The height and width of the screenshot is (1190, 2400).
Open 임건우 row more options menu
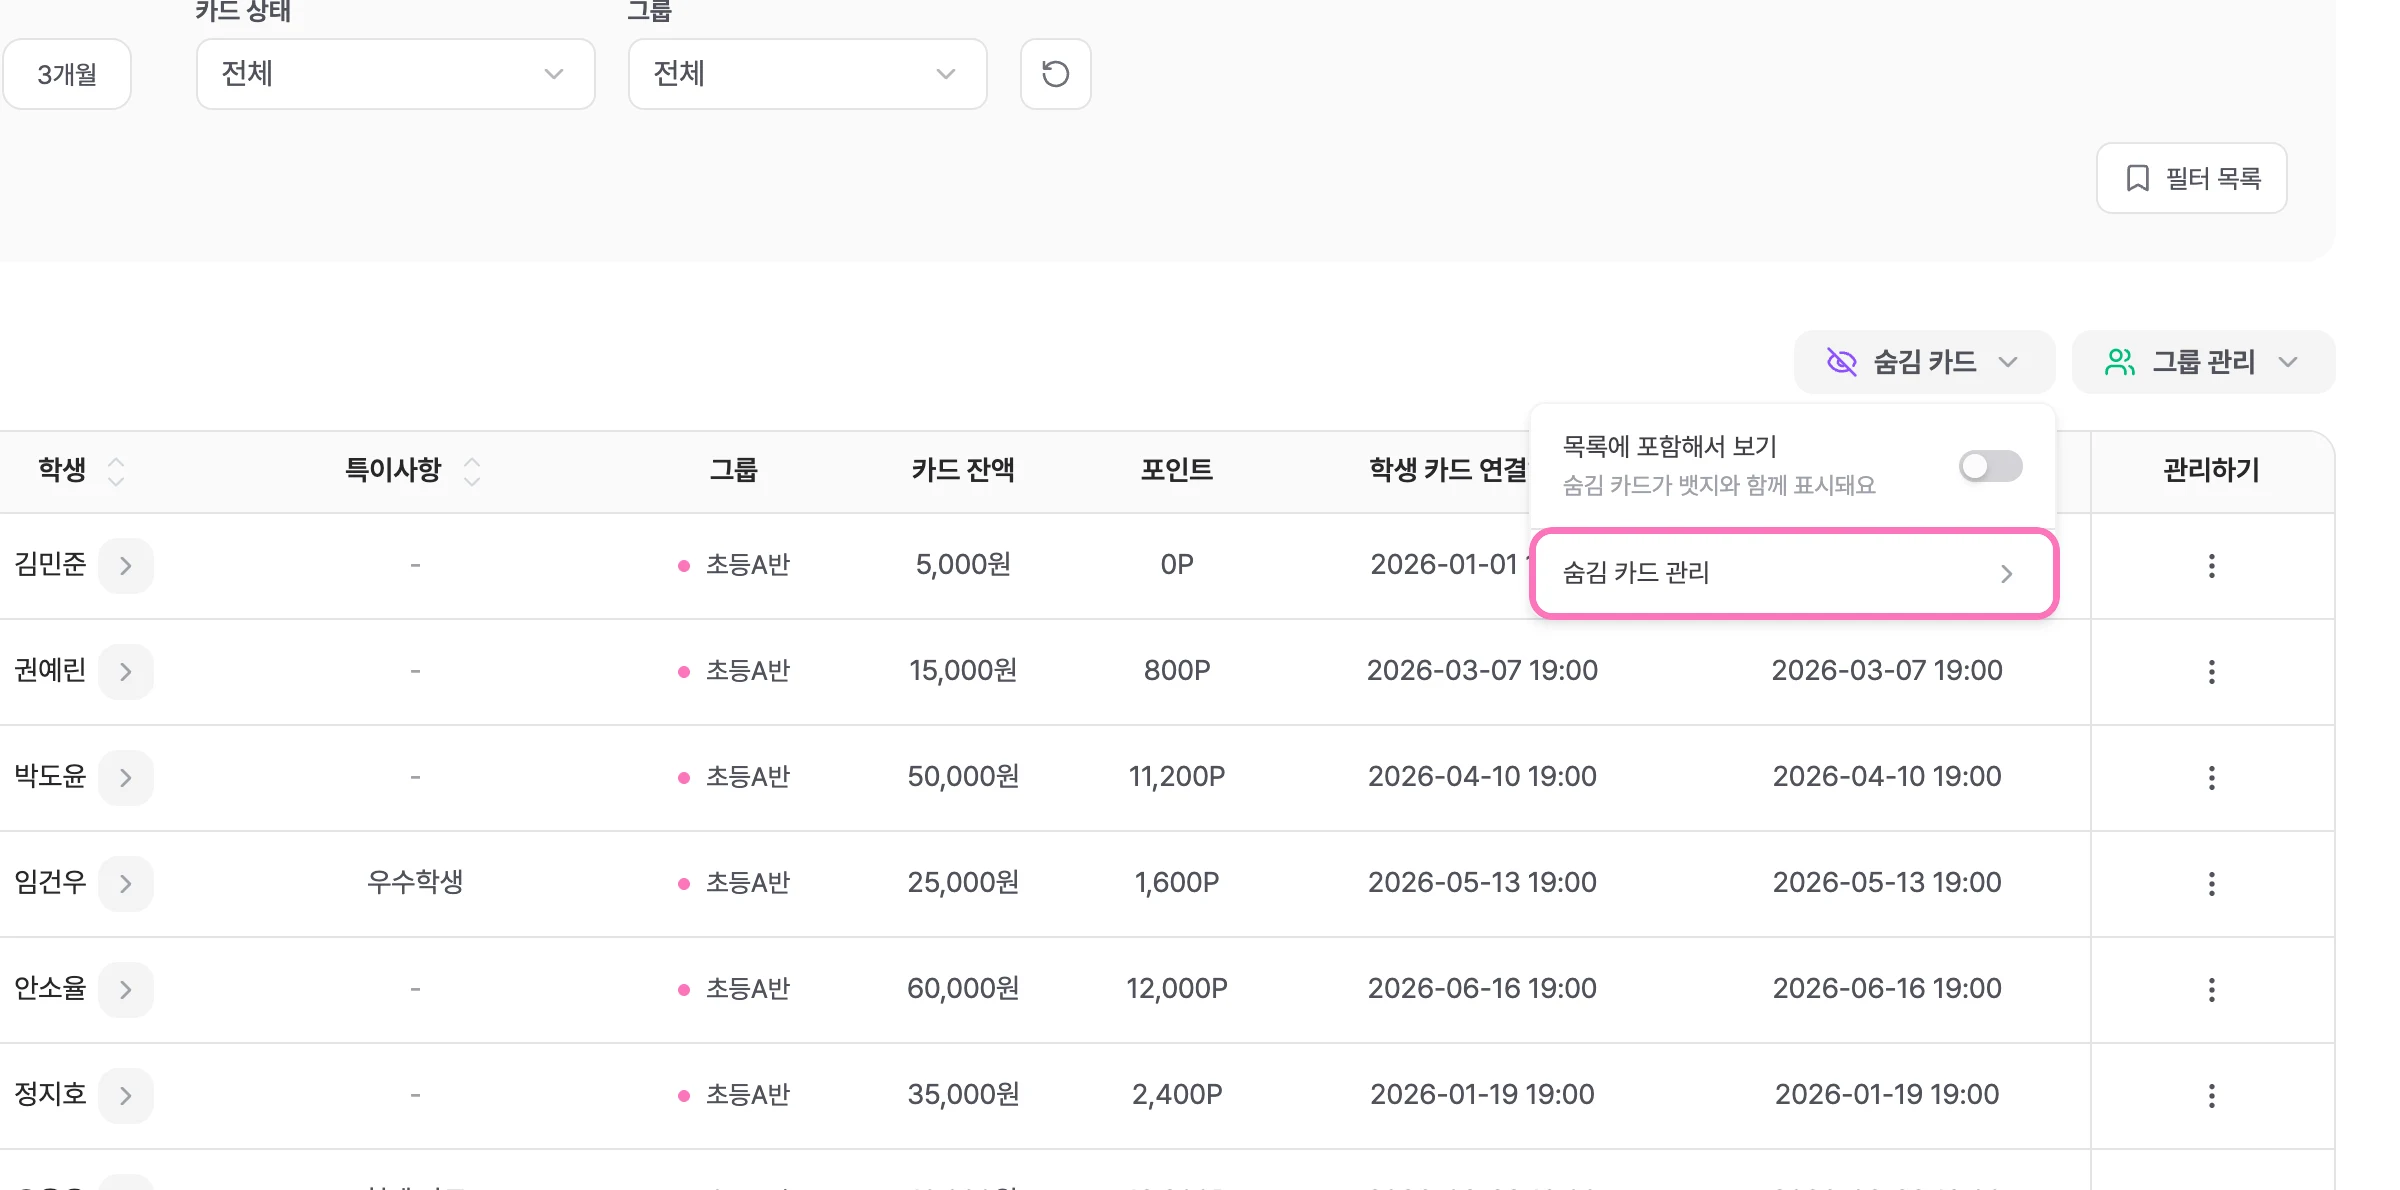[x=2211, y=884]
